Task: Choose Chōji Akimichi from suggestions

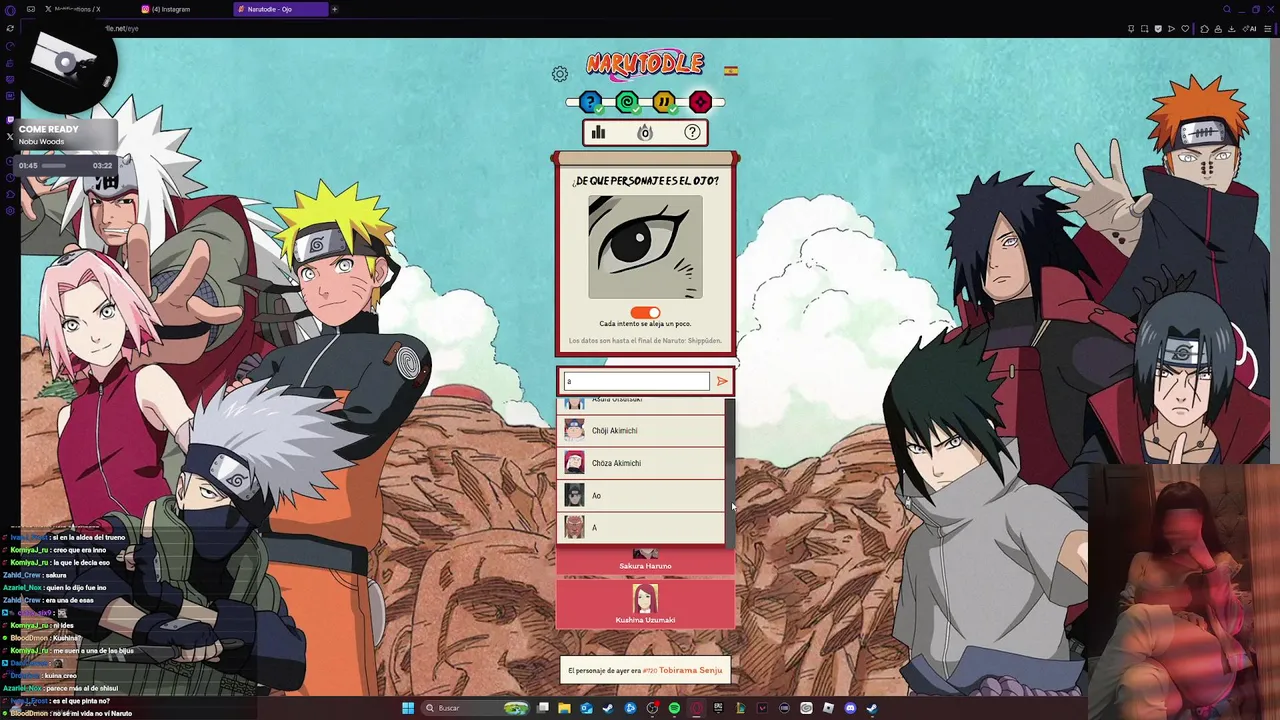Action: tap(640, 431)
